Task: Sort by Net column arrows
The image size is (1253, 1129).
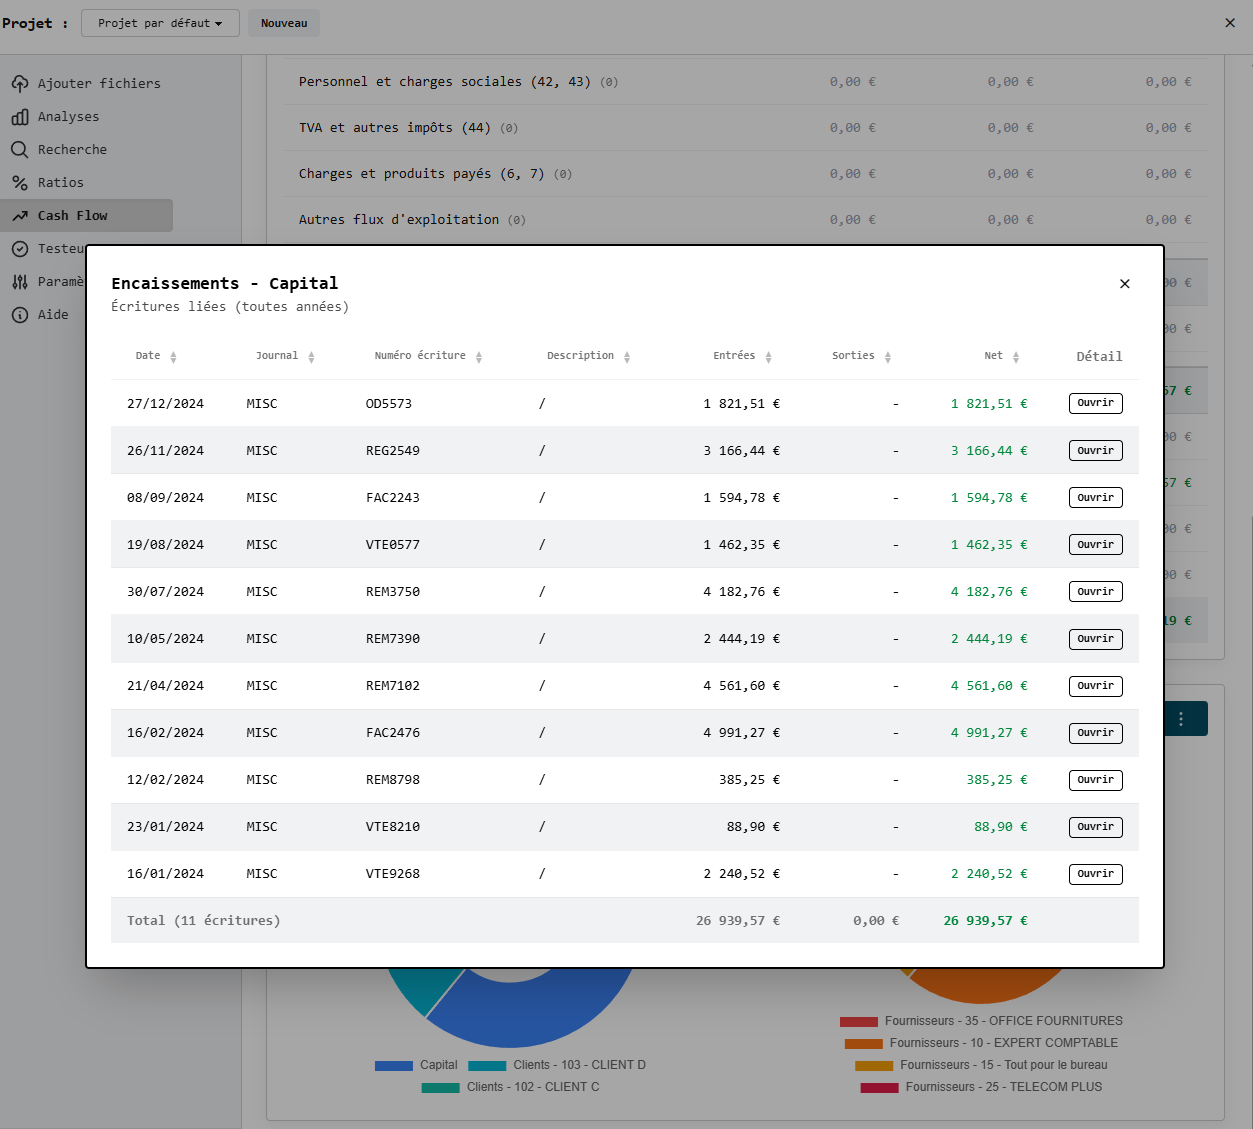Action: click(x=1016, y=357)
